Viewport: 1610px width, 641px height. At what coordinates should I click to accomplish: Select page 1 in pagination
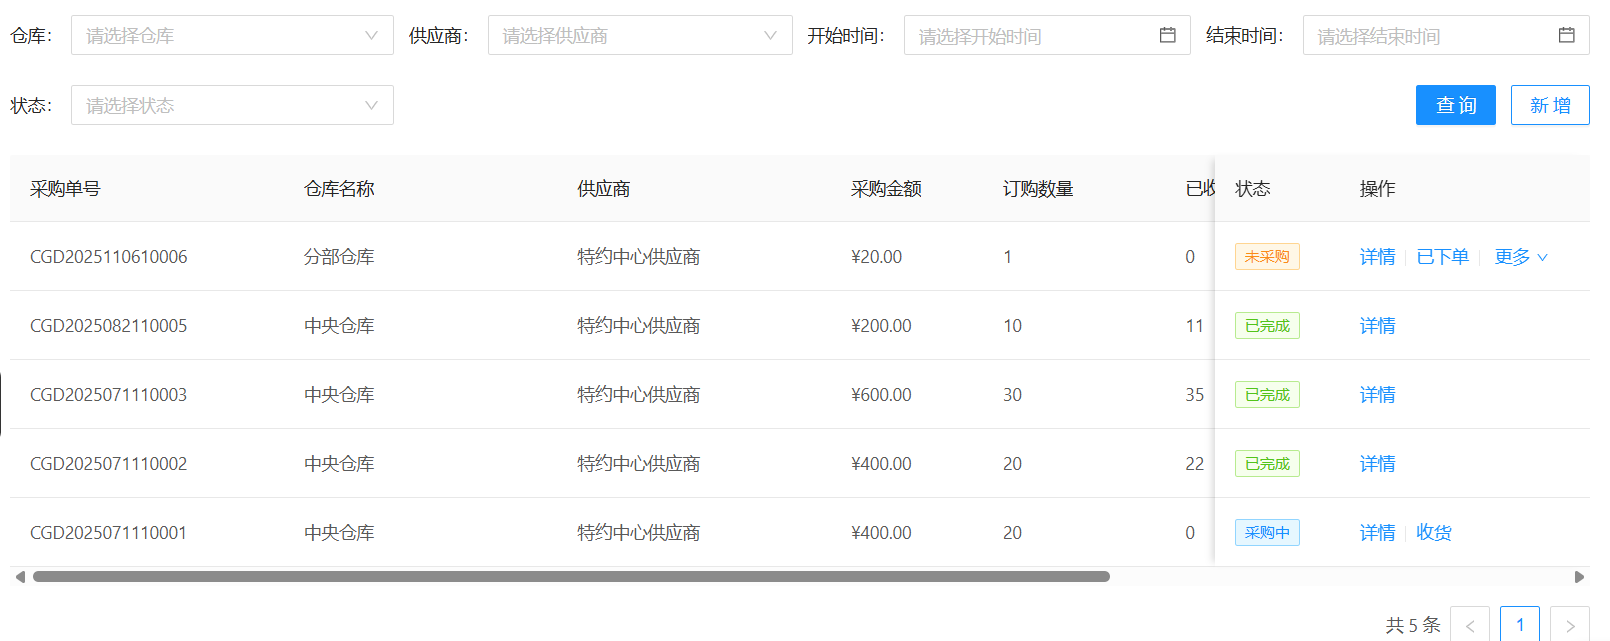tap(1519, 625)
